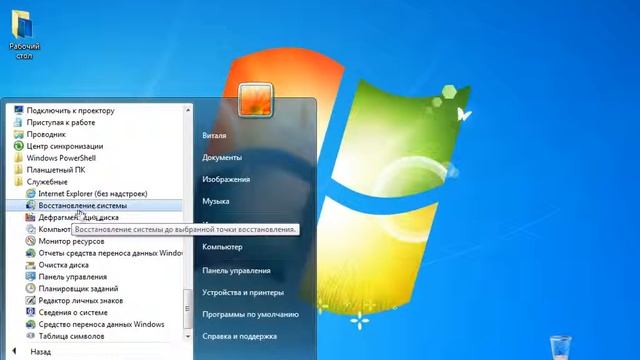Expand Планшетный ПК folder entry
Image resolution: width=640 pixels, height=360 pixels.
tap(56, 169)
